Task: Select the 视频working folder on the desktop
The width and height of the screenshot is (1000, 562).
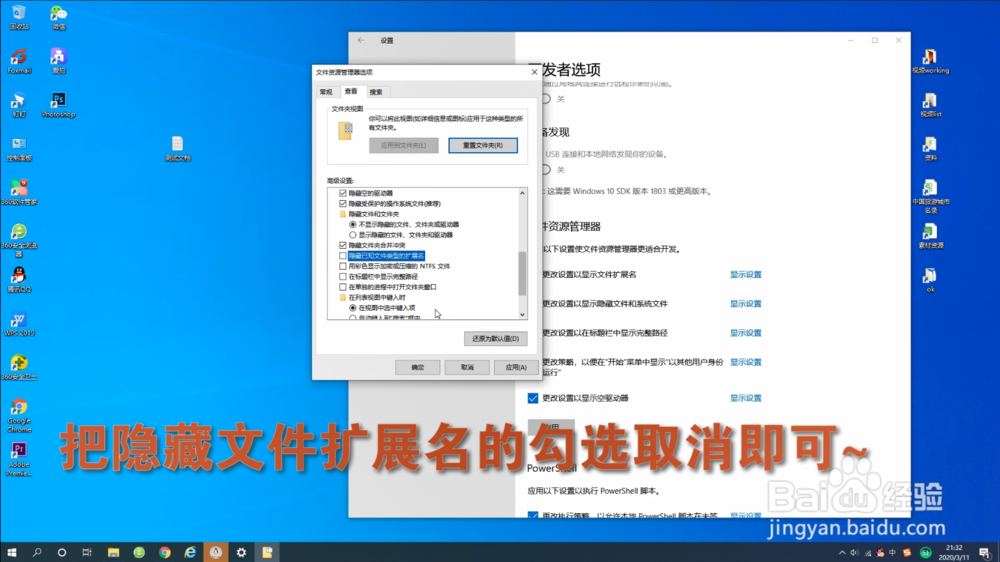Action: pos(930,61)
